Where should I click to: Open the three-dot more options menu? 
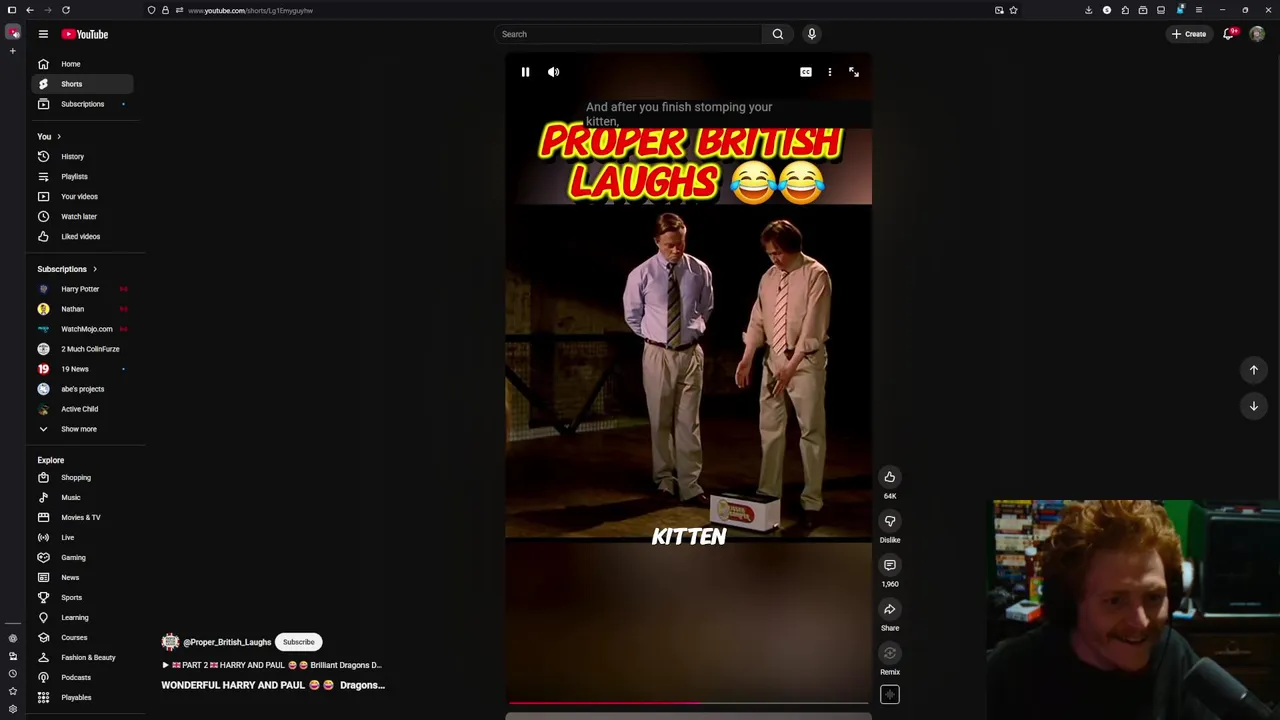click(829, 72)
